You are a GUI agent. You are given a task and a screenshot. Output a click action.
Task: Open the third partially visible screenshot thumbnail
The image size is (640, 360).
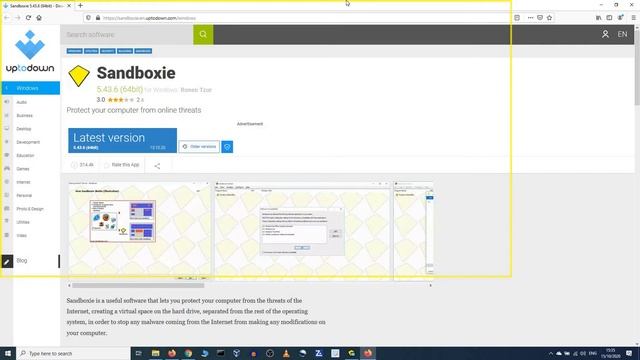(413, 231)
